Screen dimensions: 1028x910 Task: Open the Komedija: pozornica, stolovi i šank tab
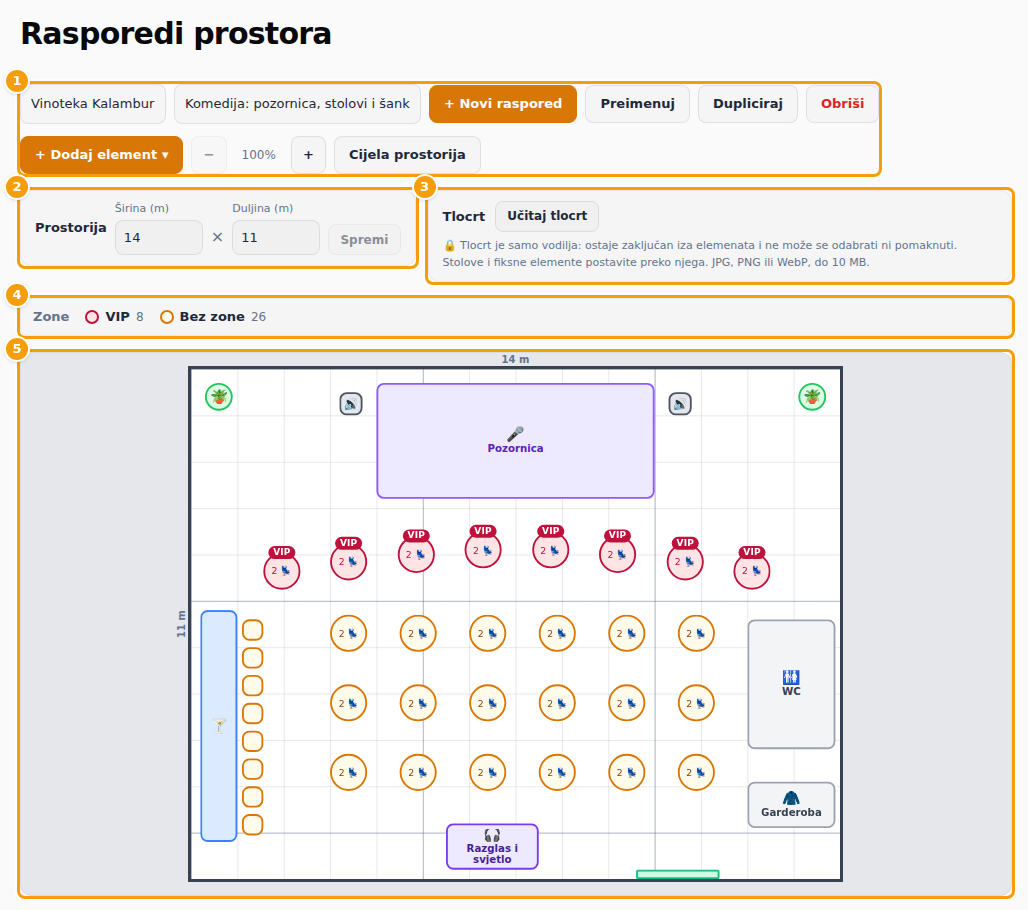pyautogui.click(x=297, y=104)
